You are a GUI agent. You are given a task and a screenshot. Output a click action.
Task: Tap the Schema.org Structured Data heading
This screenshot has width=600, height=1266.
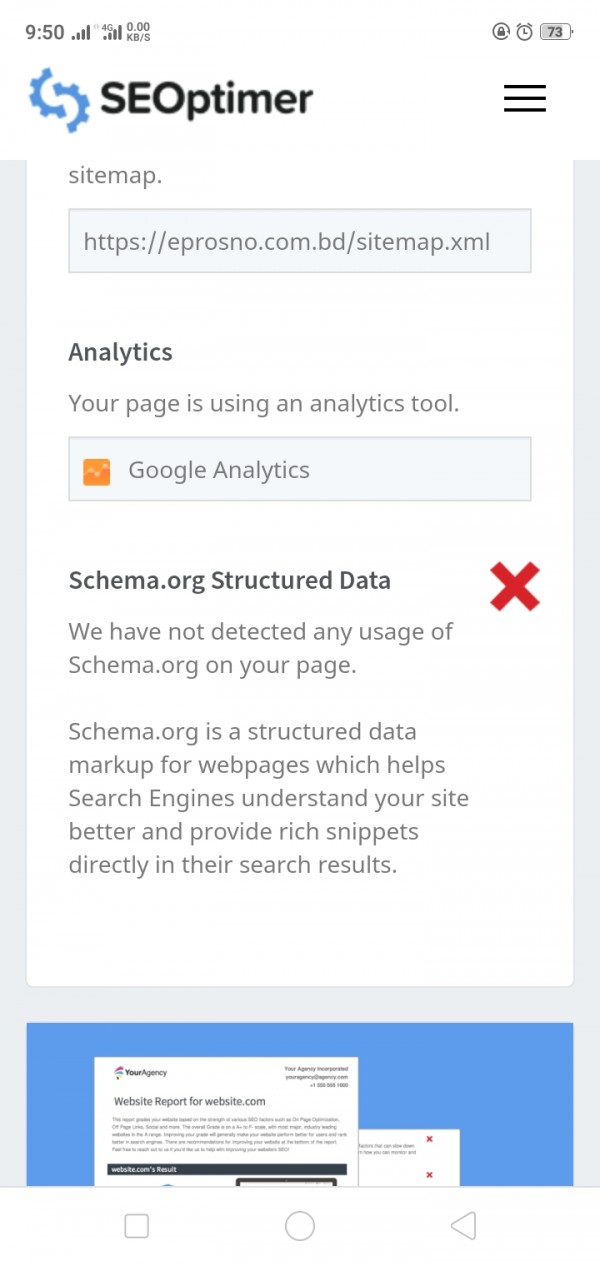click(229, 580)
